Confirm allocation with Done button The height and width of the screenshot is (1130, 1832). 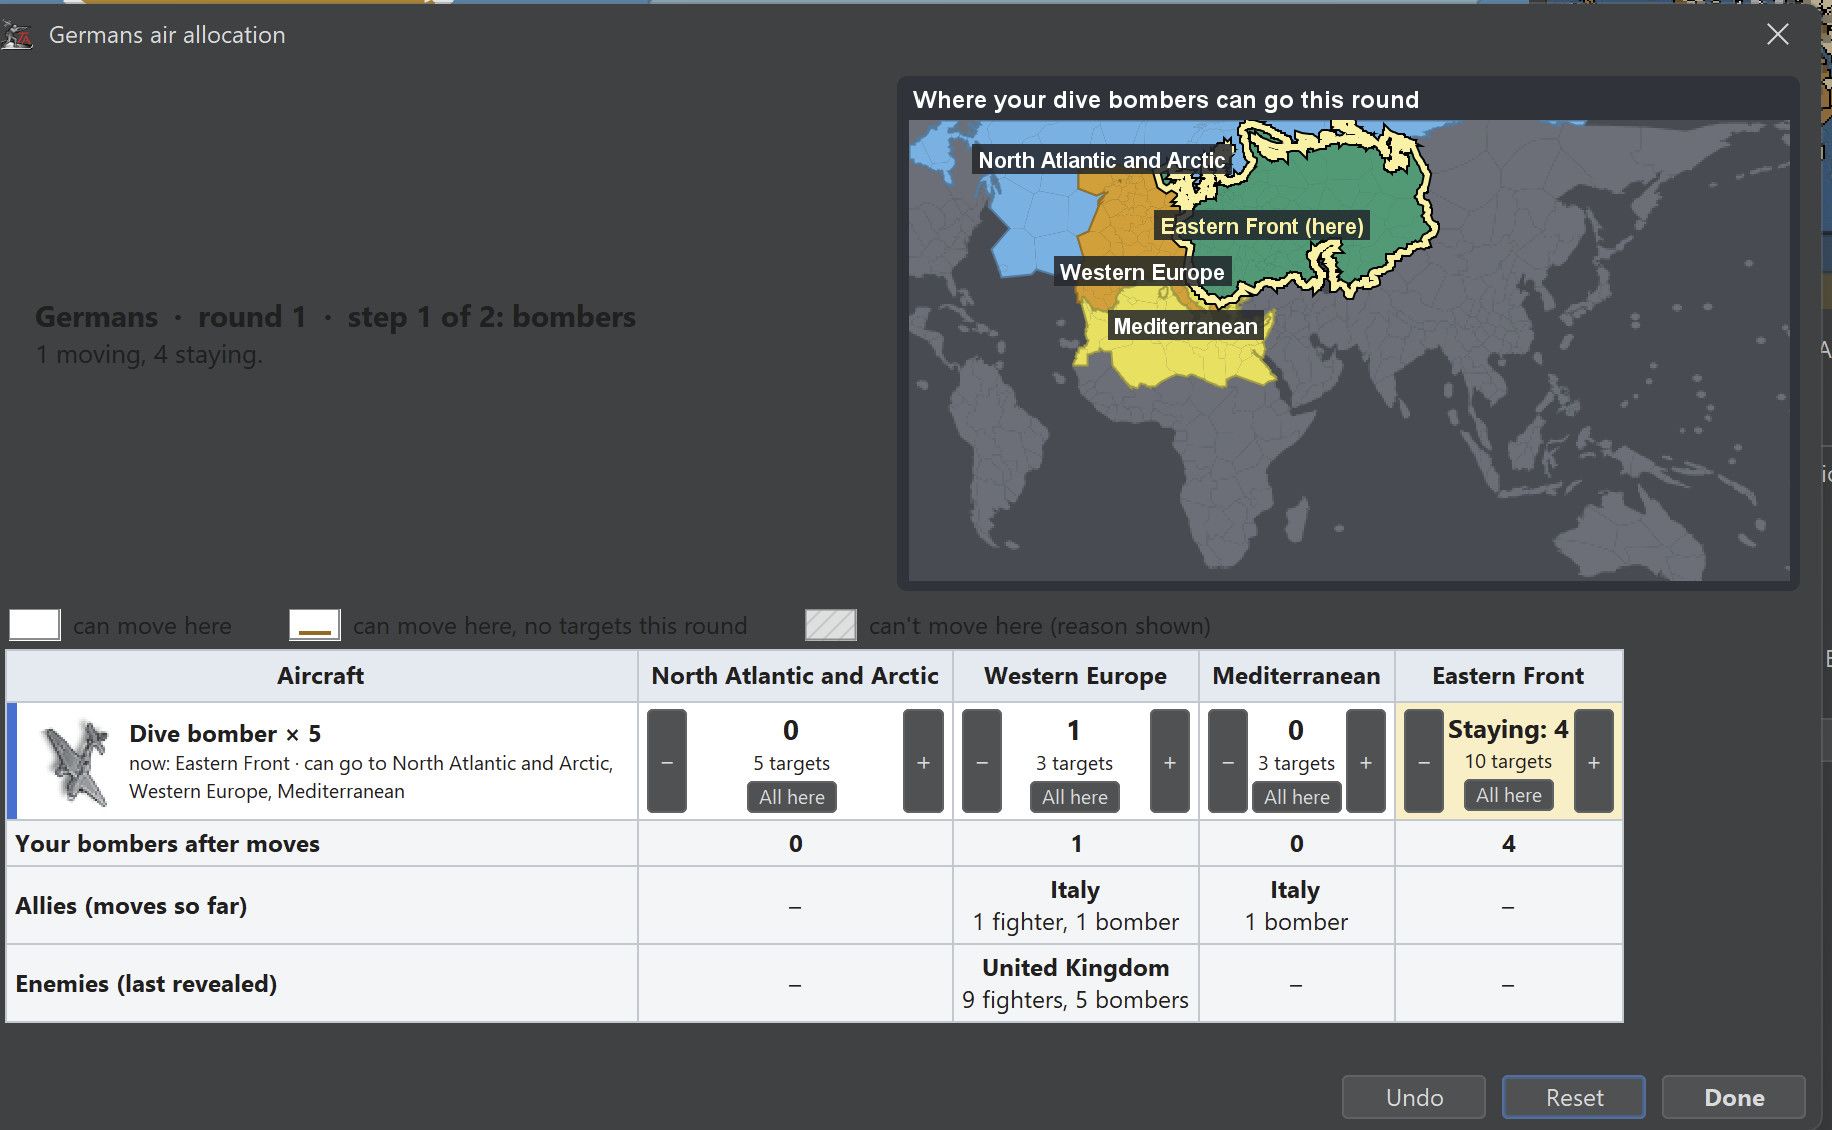1734,1097
